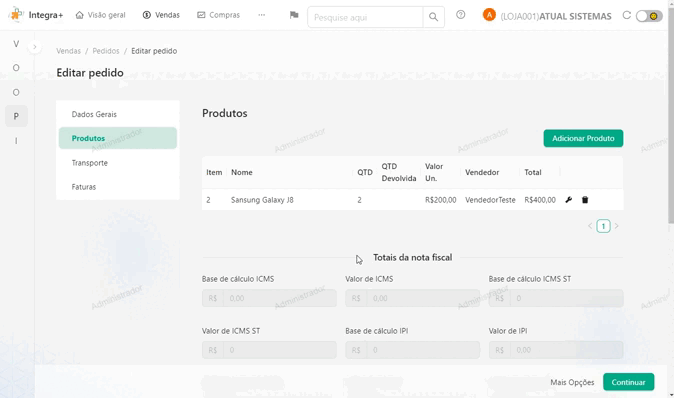Click the VendedorTeste cell
Screen dimensions: 674x398
point(490,200)
